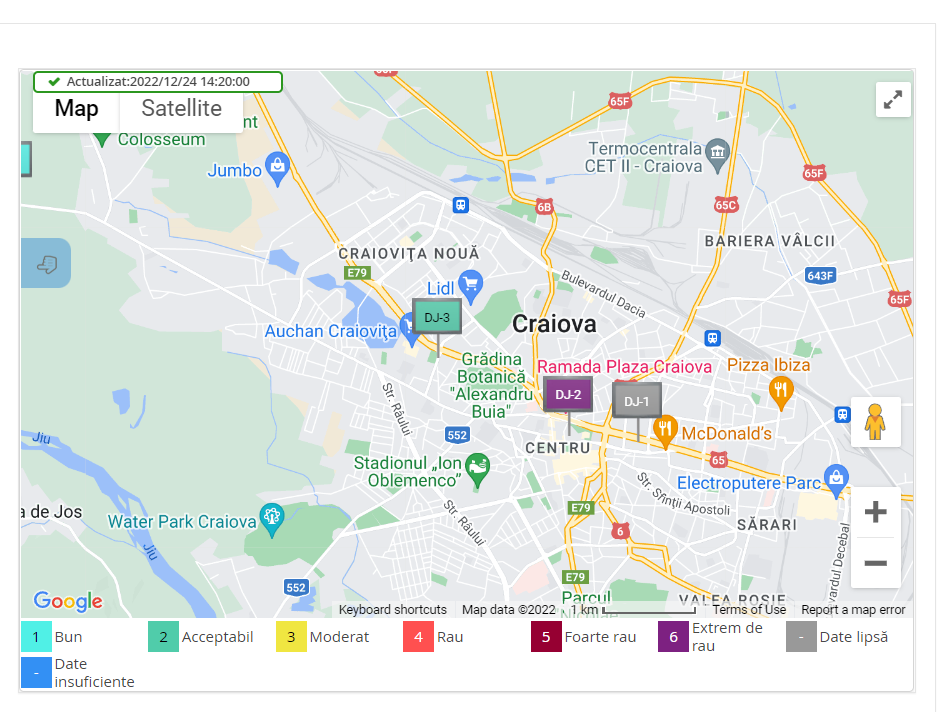Click the dark red Foarte rau swatch

(546, 637)
